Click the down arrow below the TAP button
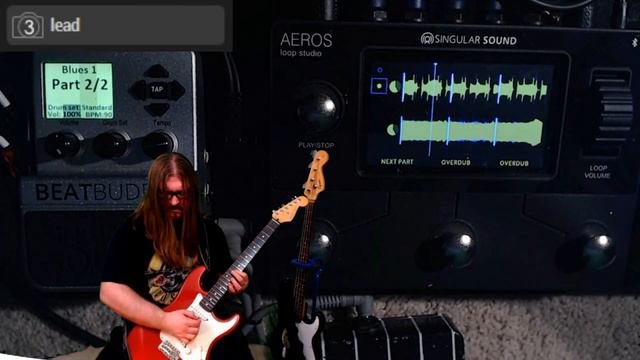This screenshot has width=640, height=360. click(x=156, y=109)
